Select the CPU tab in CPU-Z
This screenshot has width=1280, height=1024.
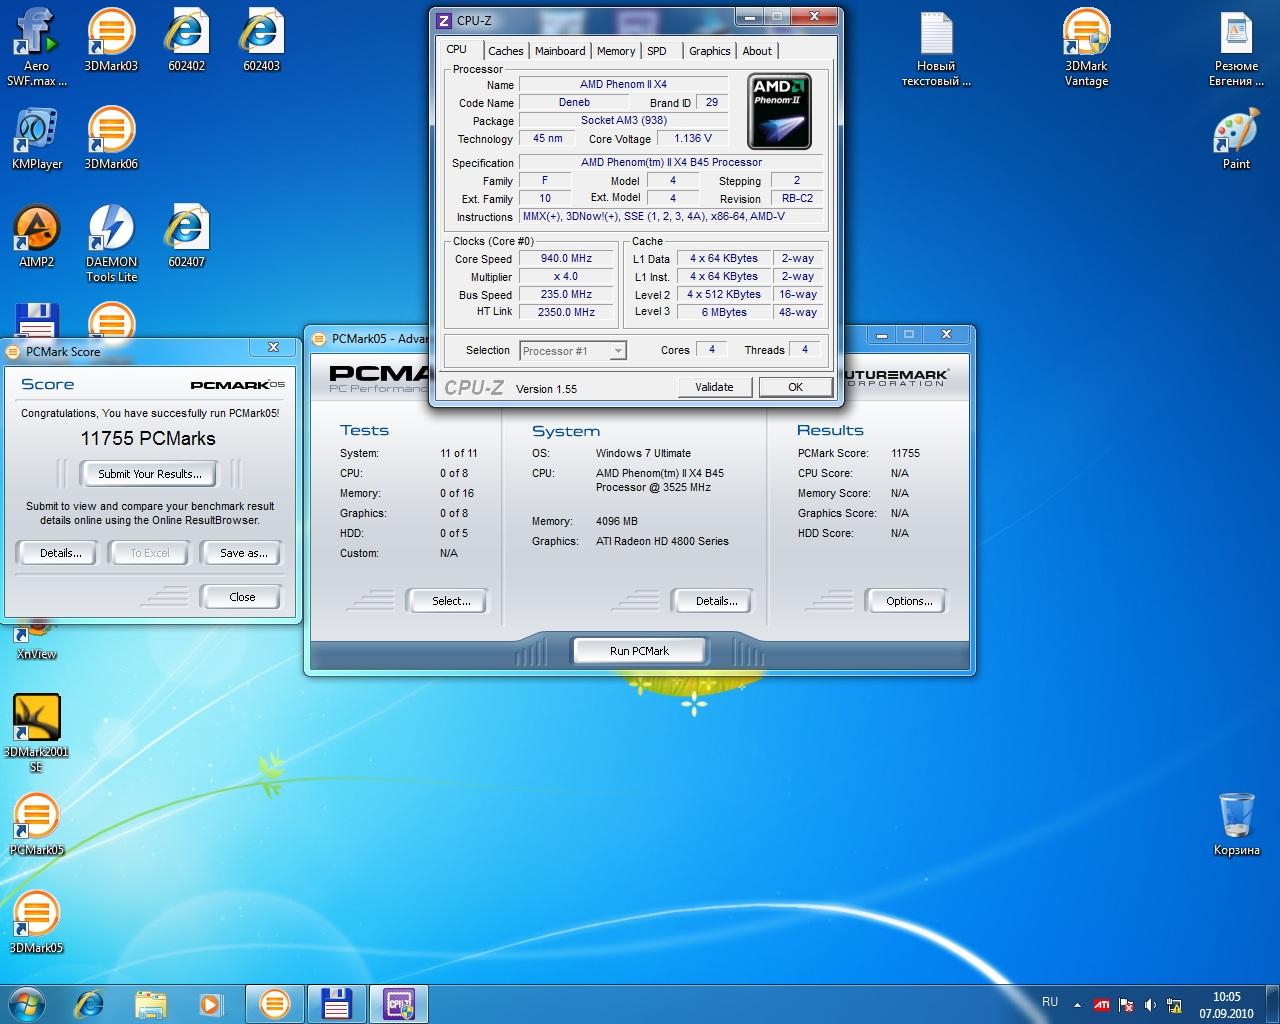tap(457, 49)
